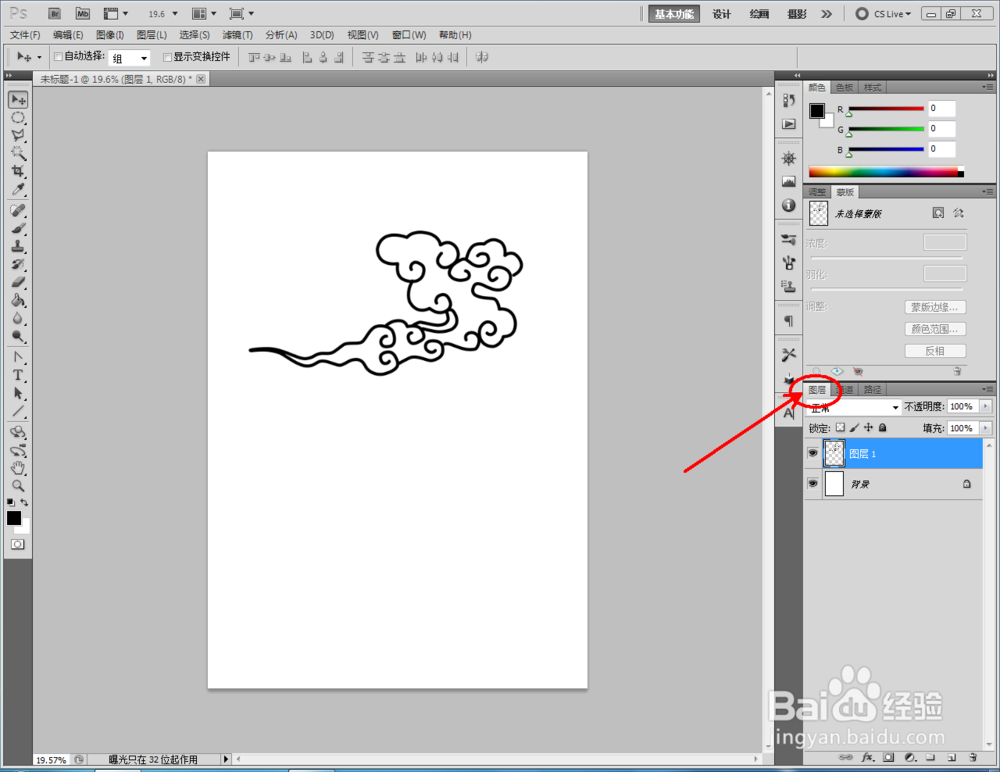Select the Blur tool
The image size is (1000, 772).
(18, 318)
